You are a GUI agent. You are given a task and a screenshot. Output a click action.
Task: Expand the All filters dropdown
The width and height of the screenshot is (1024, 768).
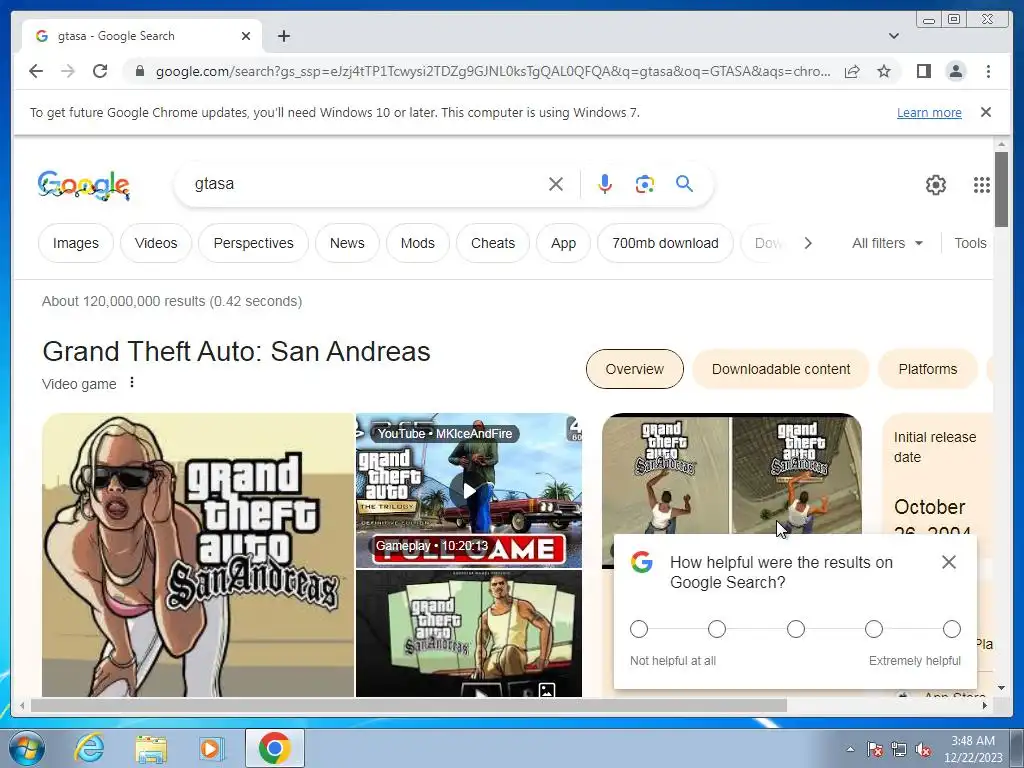(888, 243)
